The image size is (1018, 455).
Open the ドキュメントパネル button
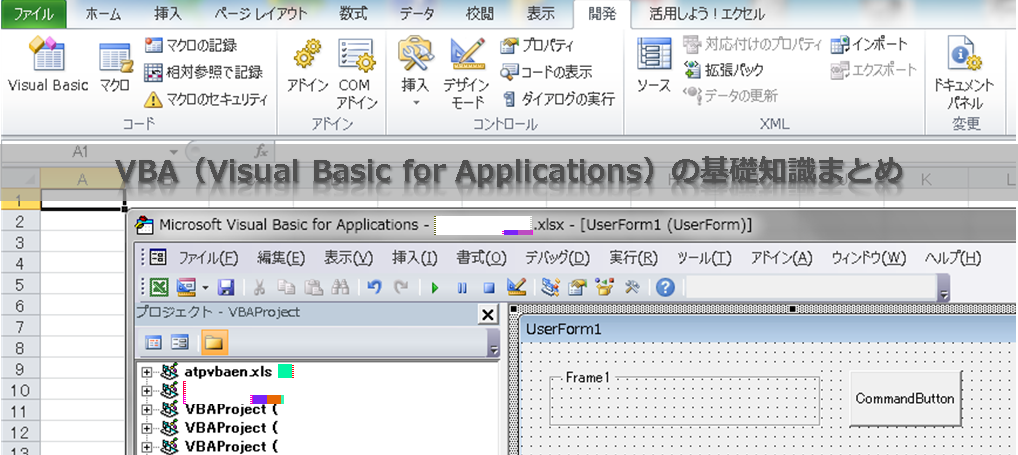(963, 74)
